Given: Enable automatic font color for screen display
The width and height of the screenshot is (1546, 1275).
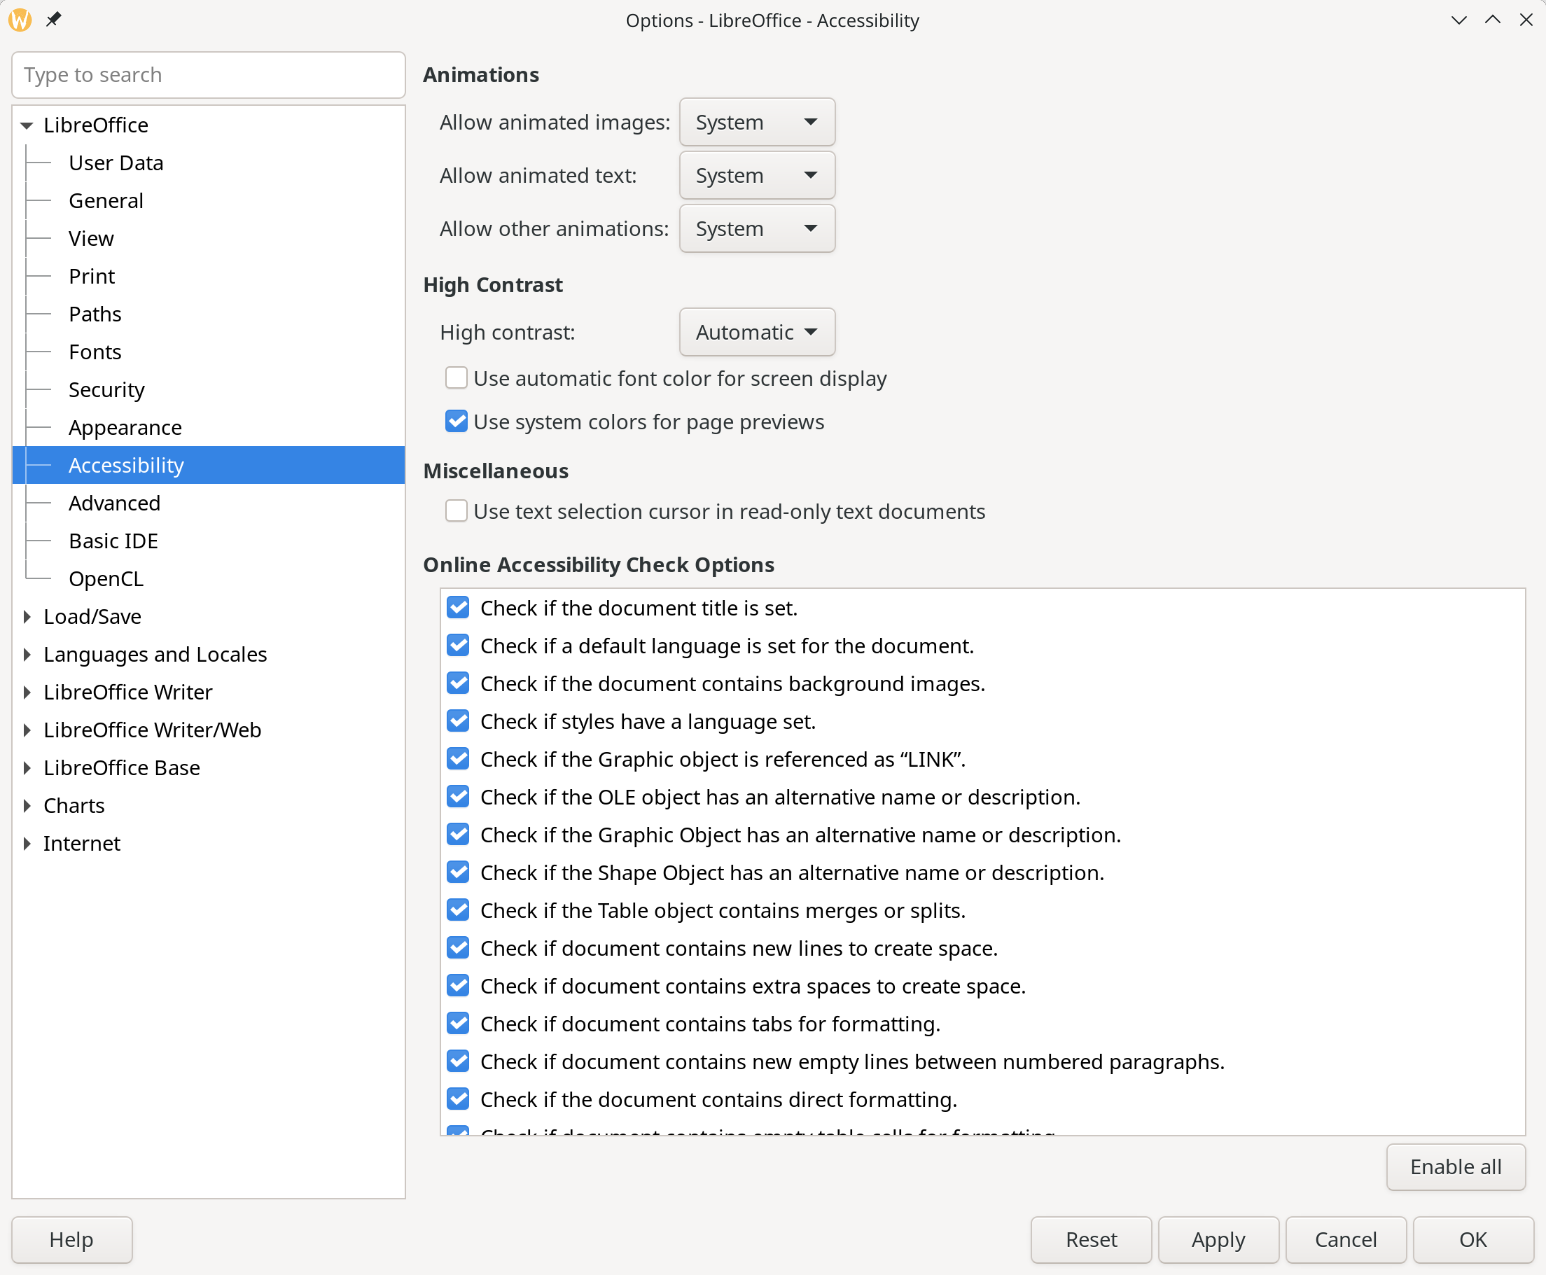Looking at the screenshot, I should coord(456,377).
